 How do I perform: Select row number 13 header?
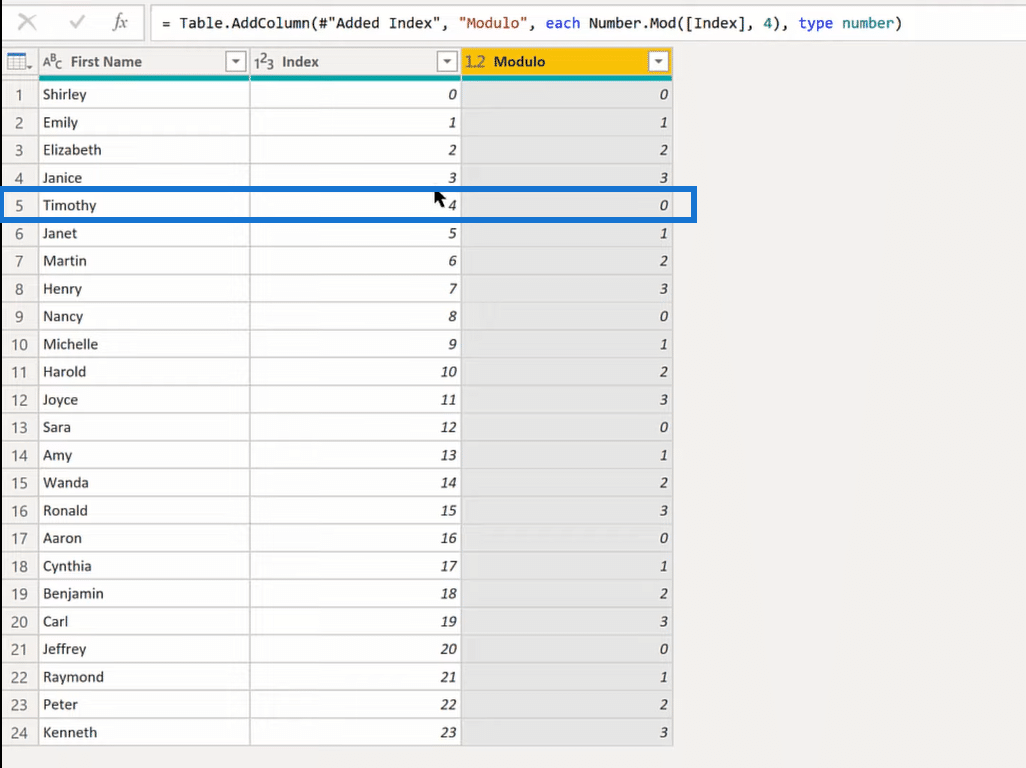(20, 427)
